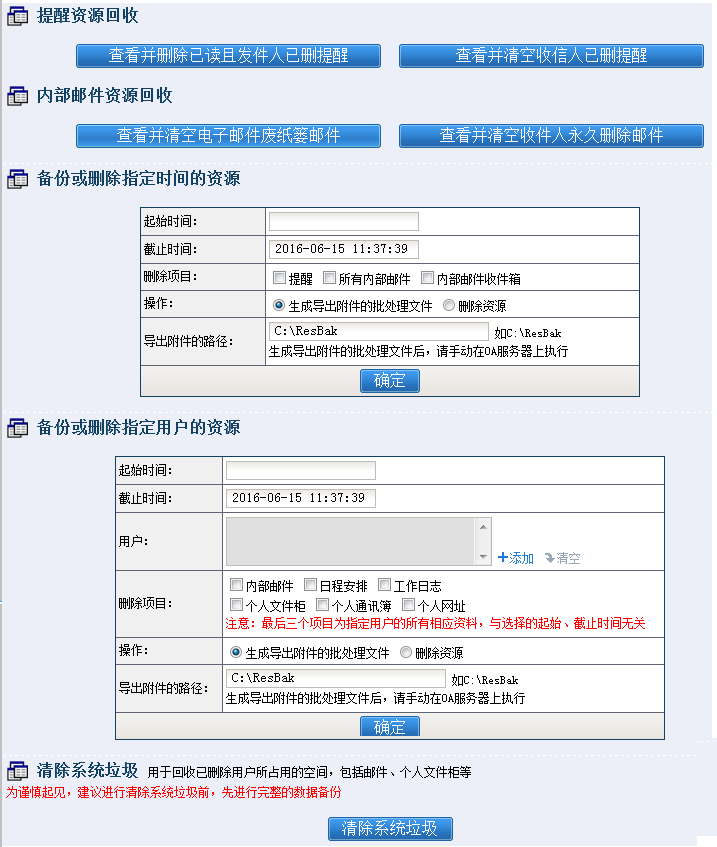
Task: Select 生成导出附件的批处理文件 radio in time form
Action: pyautogui.click(x=279, y=305)
